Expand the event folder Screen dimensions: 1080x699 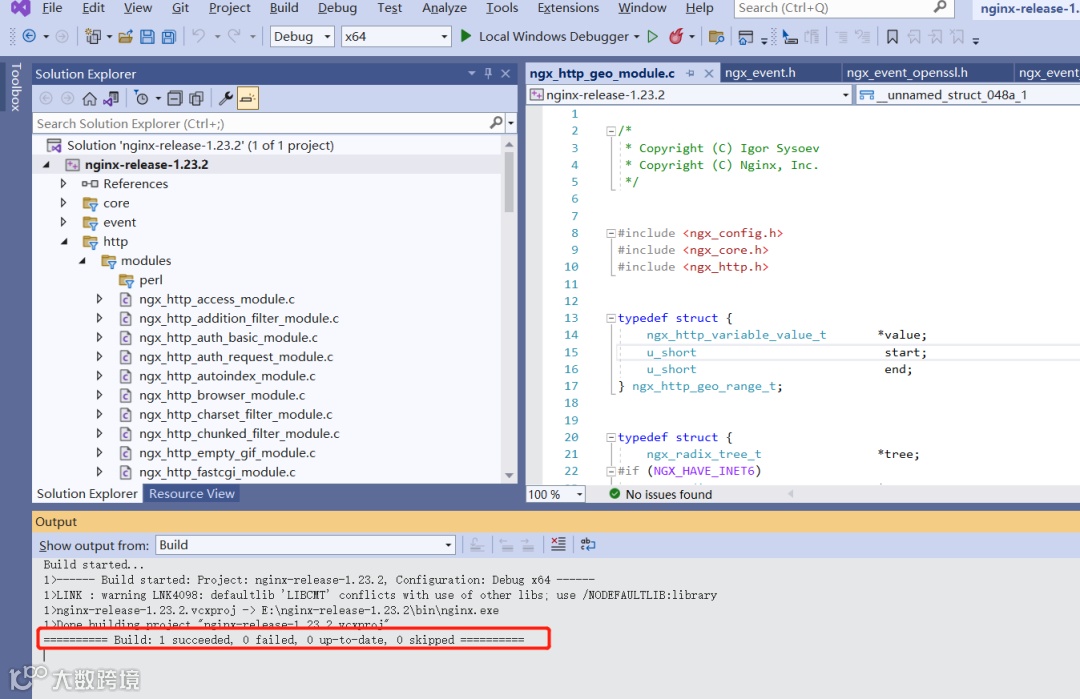[63, 222]
